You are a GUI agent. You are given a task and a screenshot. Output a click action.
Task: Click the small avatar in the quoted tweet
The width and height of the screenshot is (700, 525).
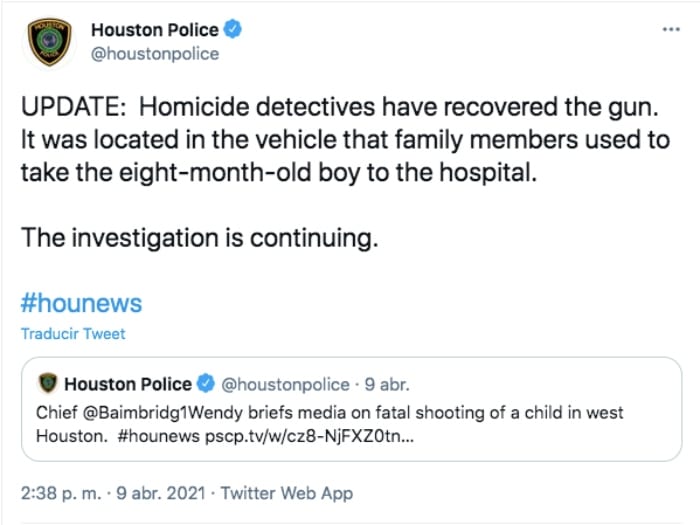click(47, 383)
